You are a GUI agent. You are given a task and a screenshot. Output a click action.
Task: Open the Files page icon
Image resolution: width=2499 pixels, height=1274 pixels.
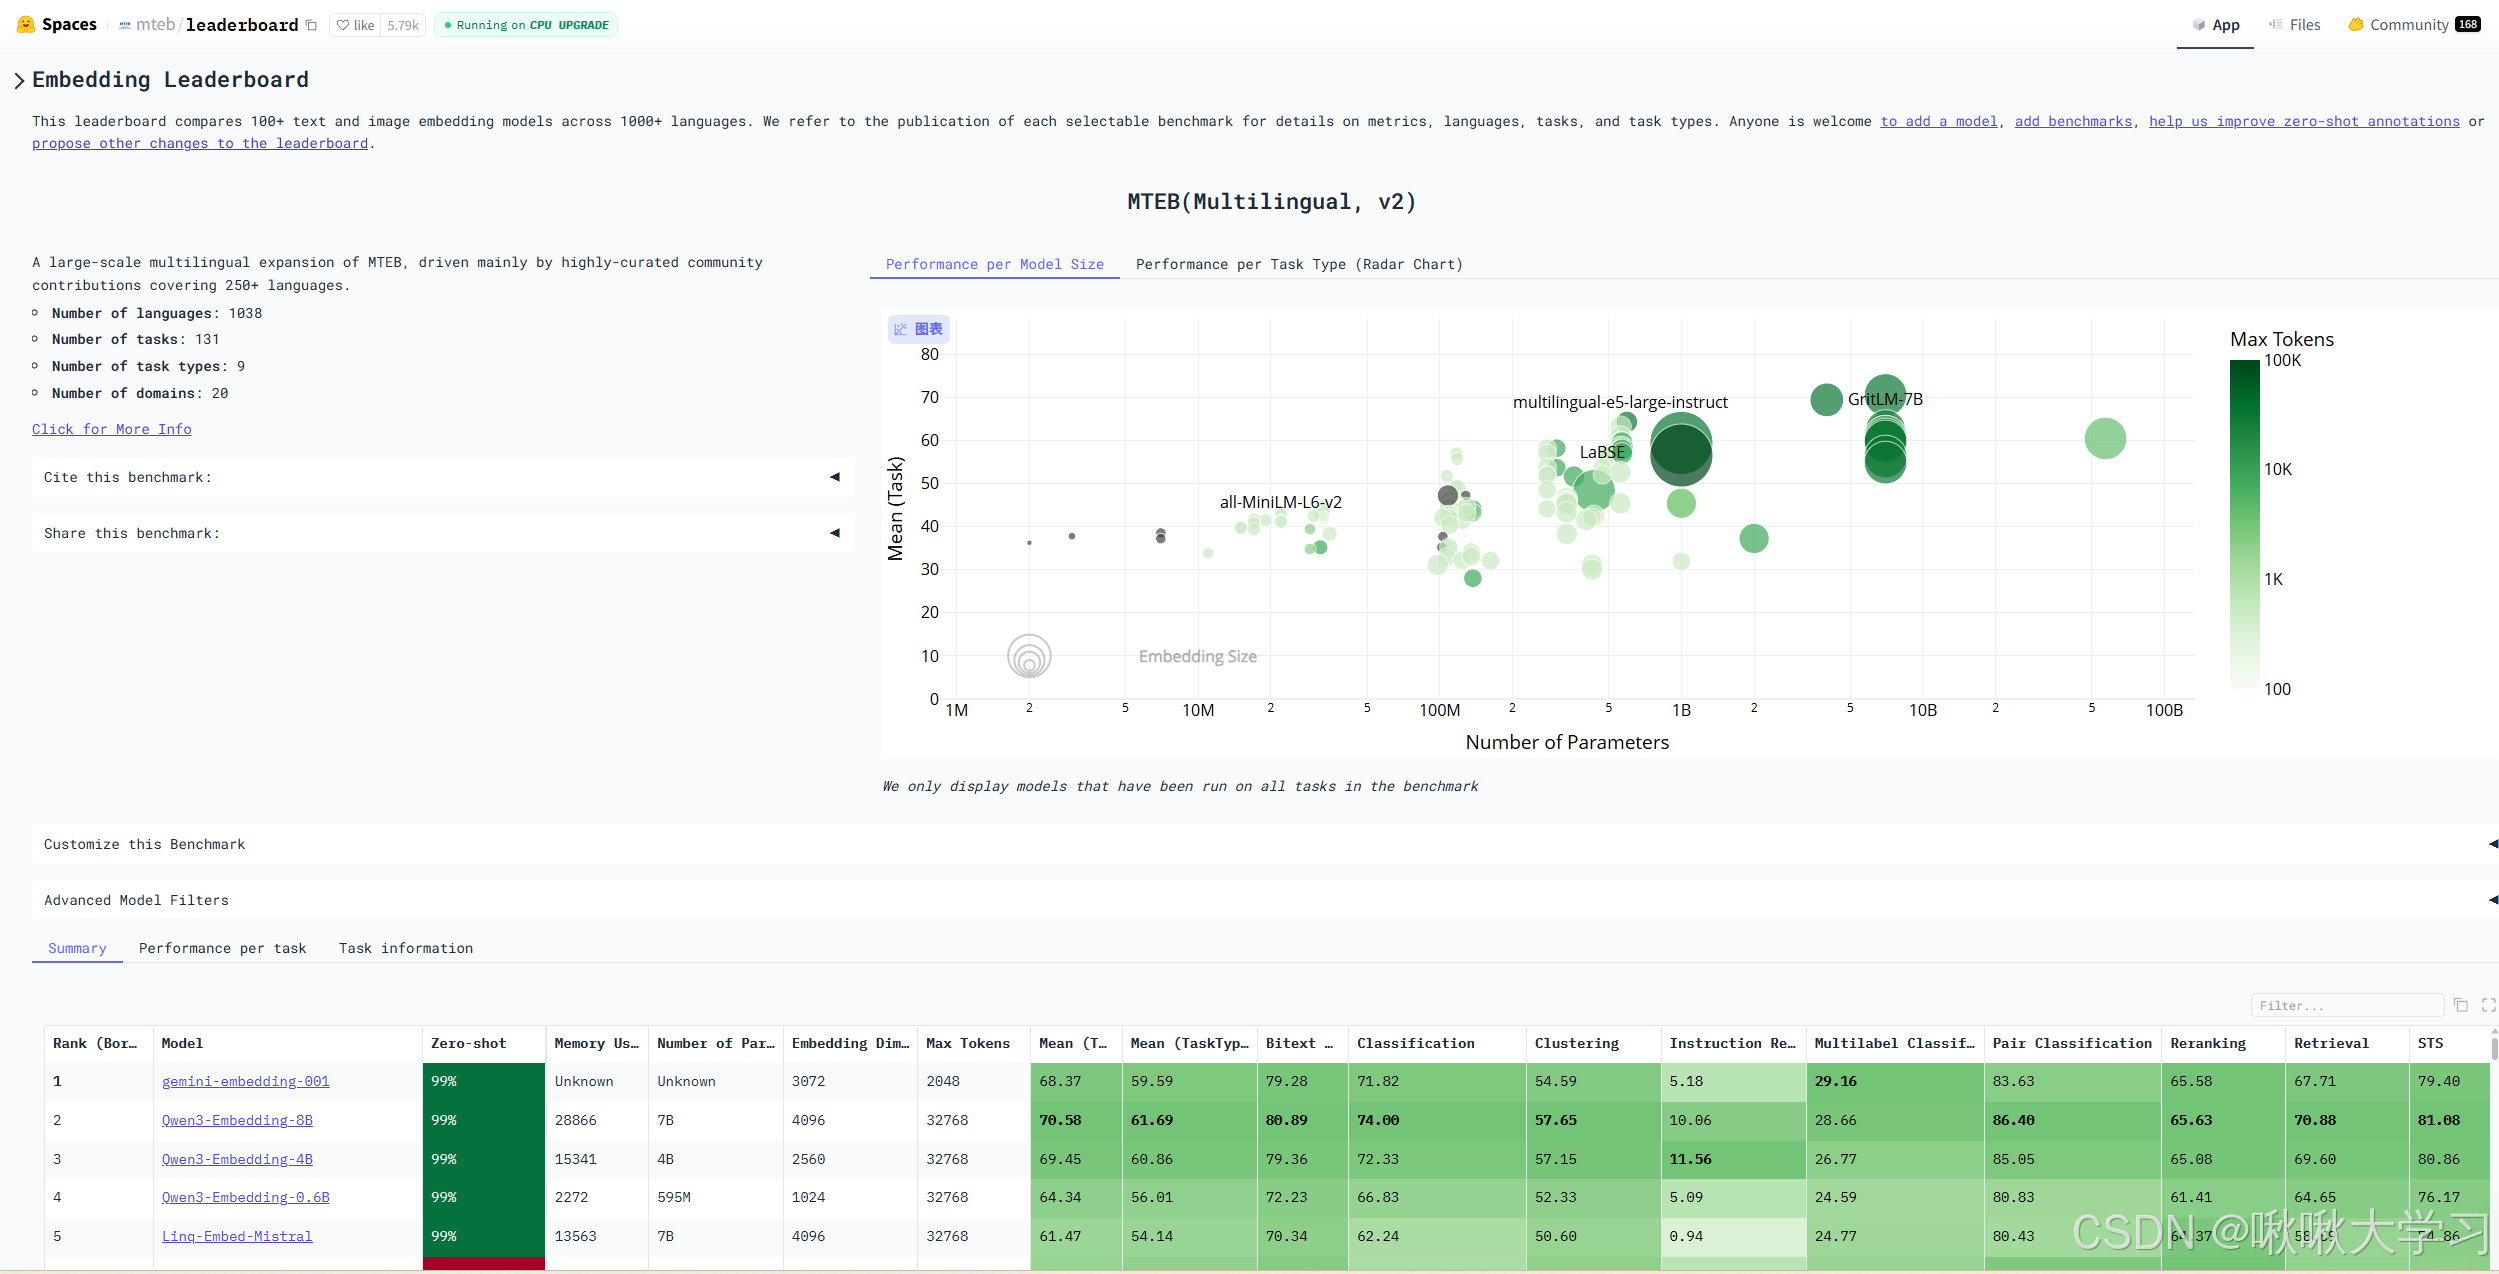(x=2276, y=24)
